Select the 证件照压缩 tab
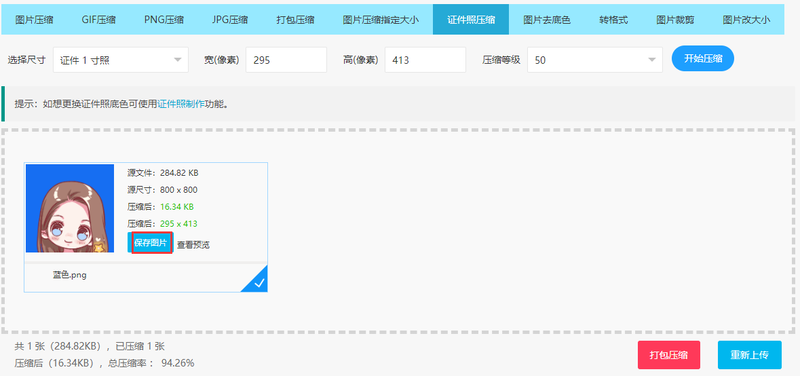 pos(471,20)
